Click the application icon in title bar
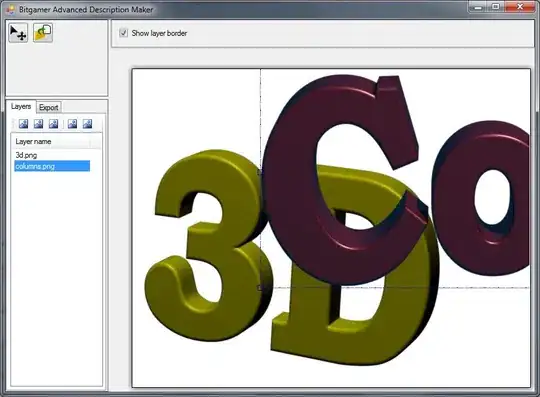This screenshot has width=540, height=397. 11,10
